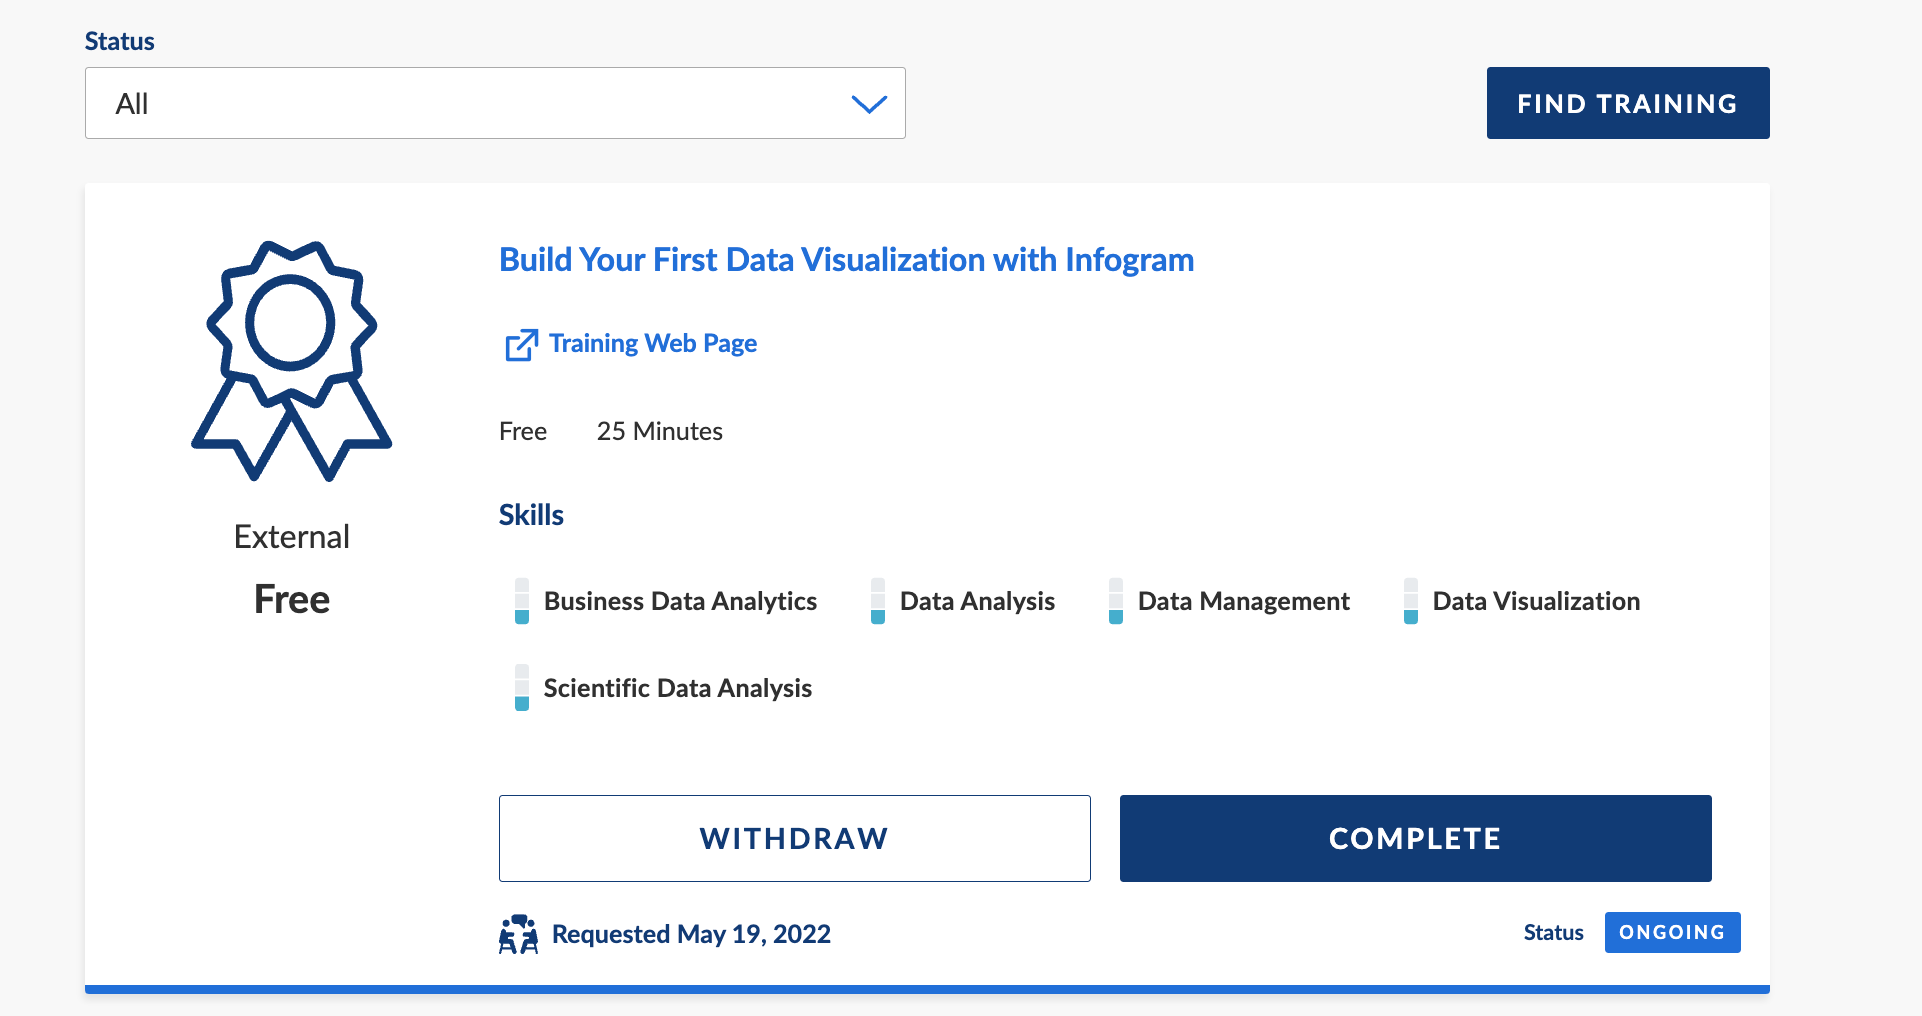
Task: Click the Withdraw button
Action: click(795, 838)
